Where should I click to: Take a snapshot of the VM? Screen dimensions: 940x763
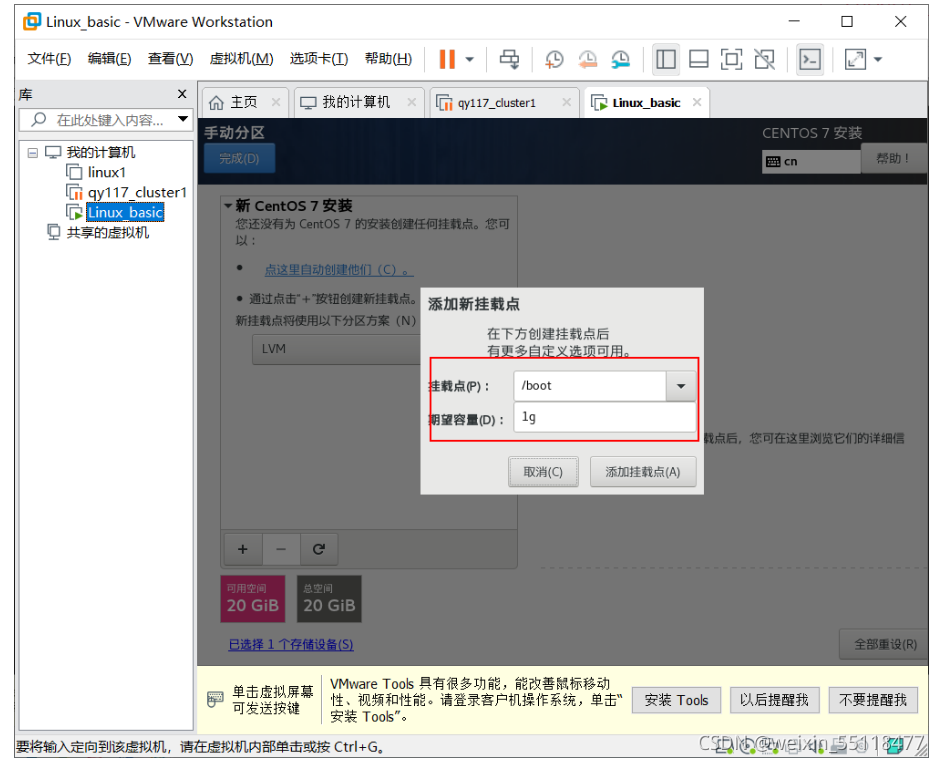(554, 59)
